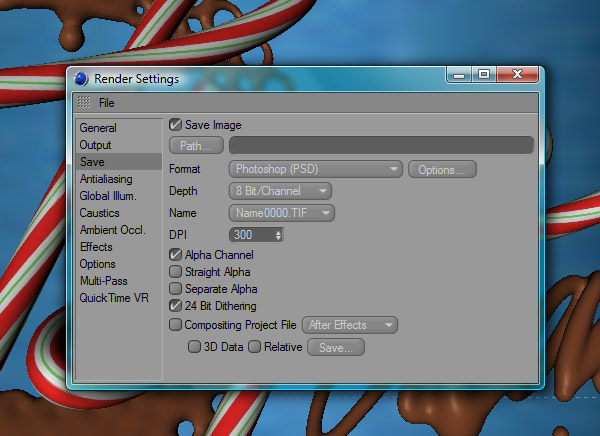
Task: Open the QuickTime VR settings page
Action: pyautogui.click(x=114, y=298)
